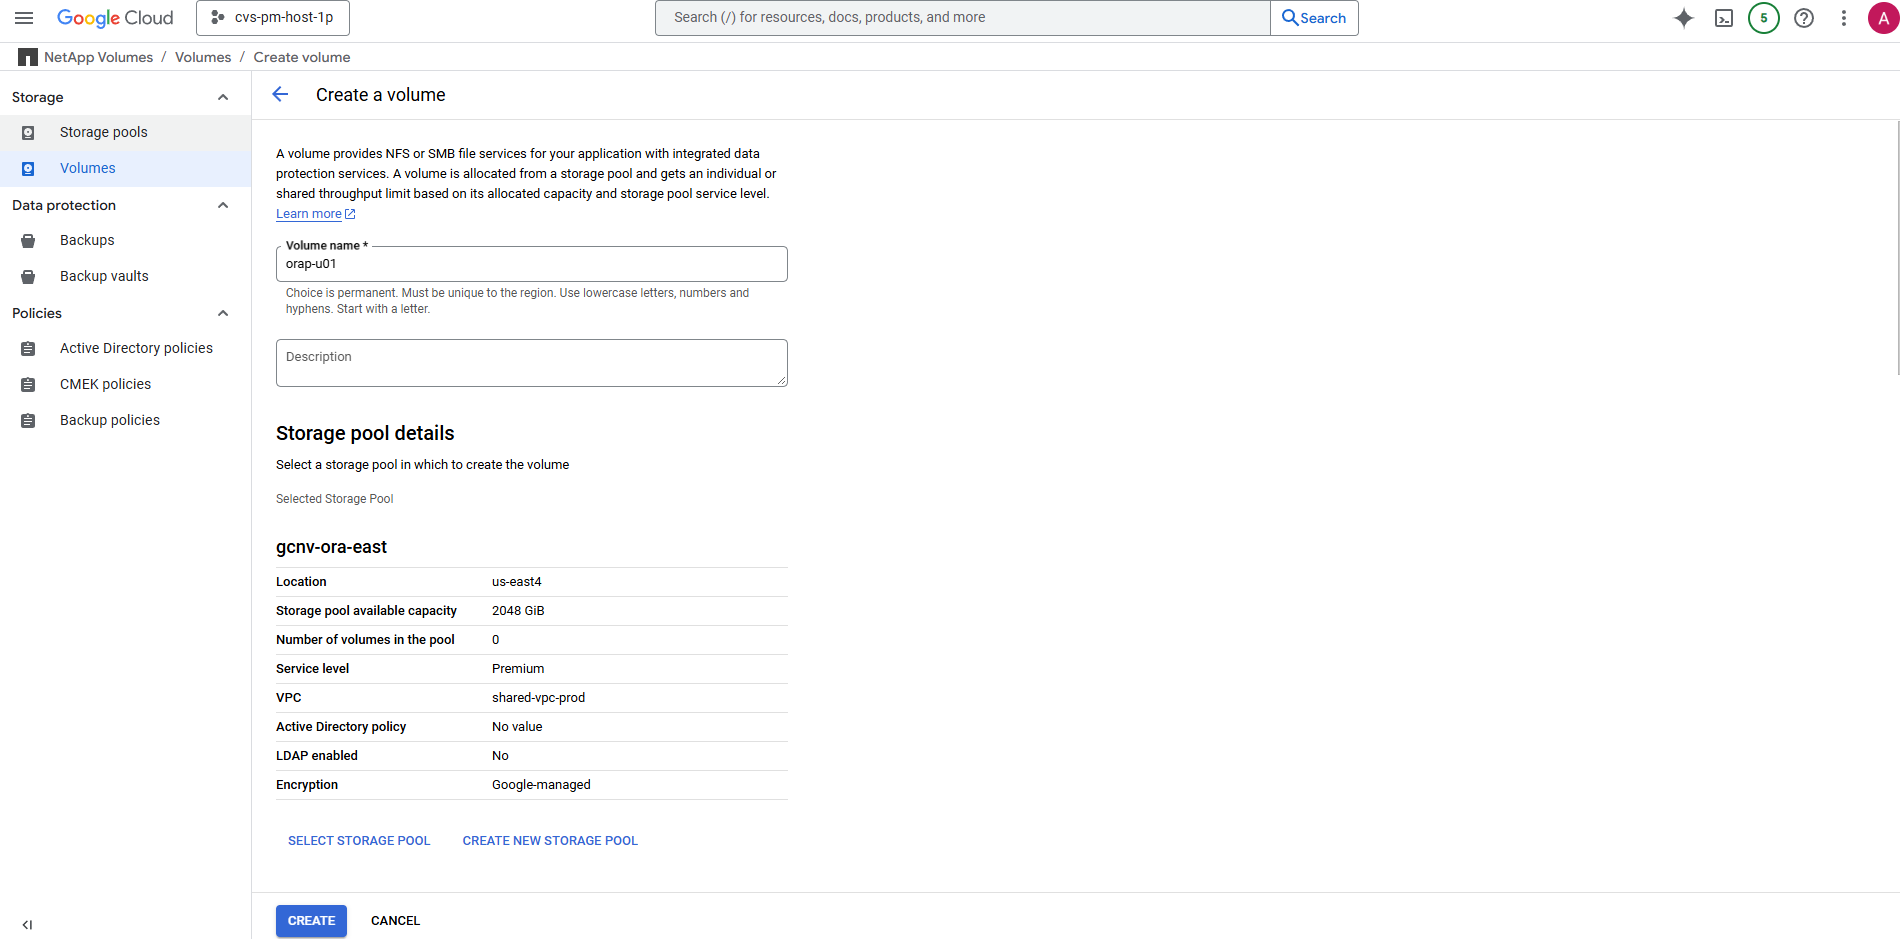Open the three-dot settings menu

1844,18
